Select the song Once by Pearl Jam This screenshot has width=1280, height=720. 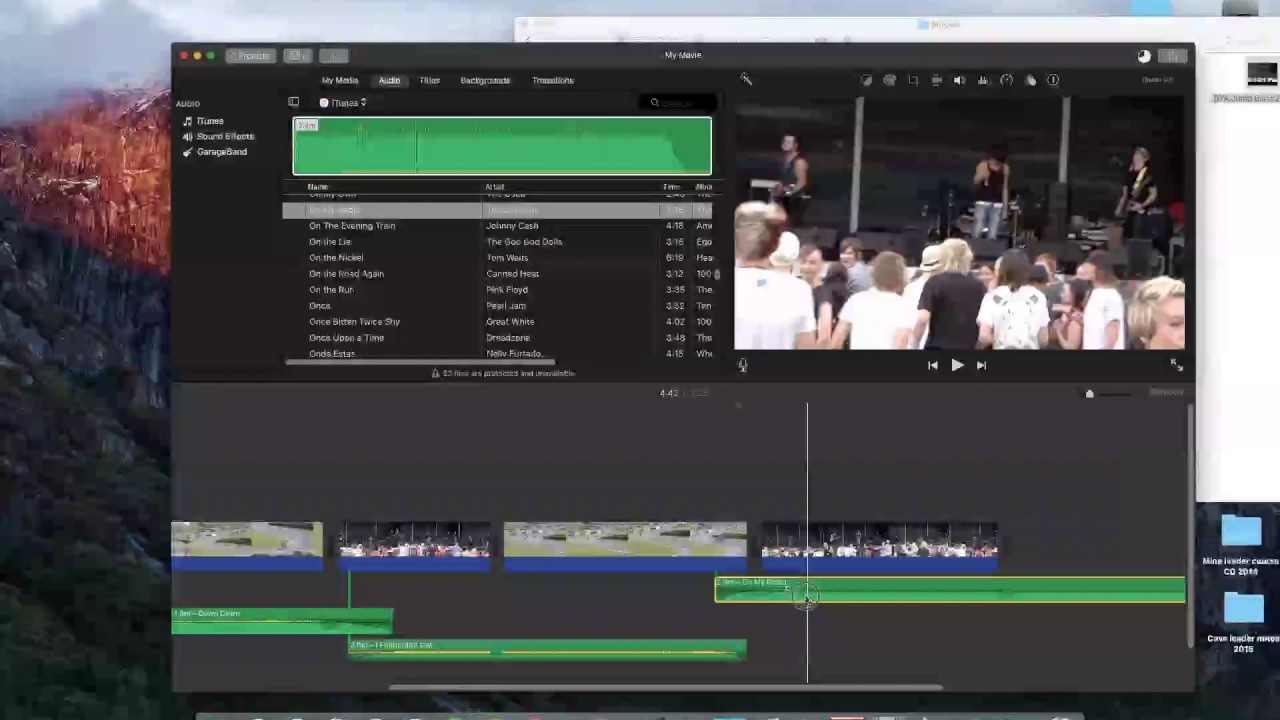pyautogui.click(x=319, y=306)
